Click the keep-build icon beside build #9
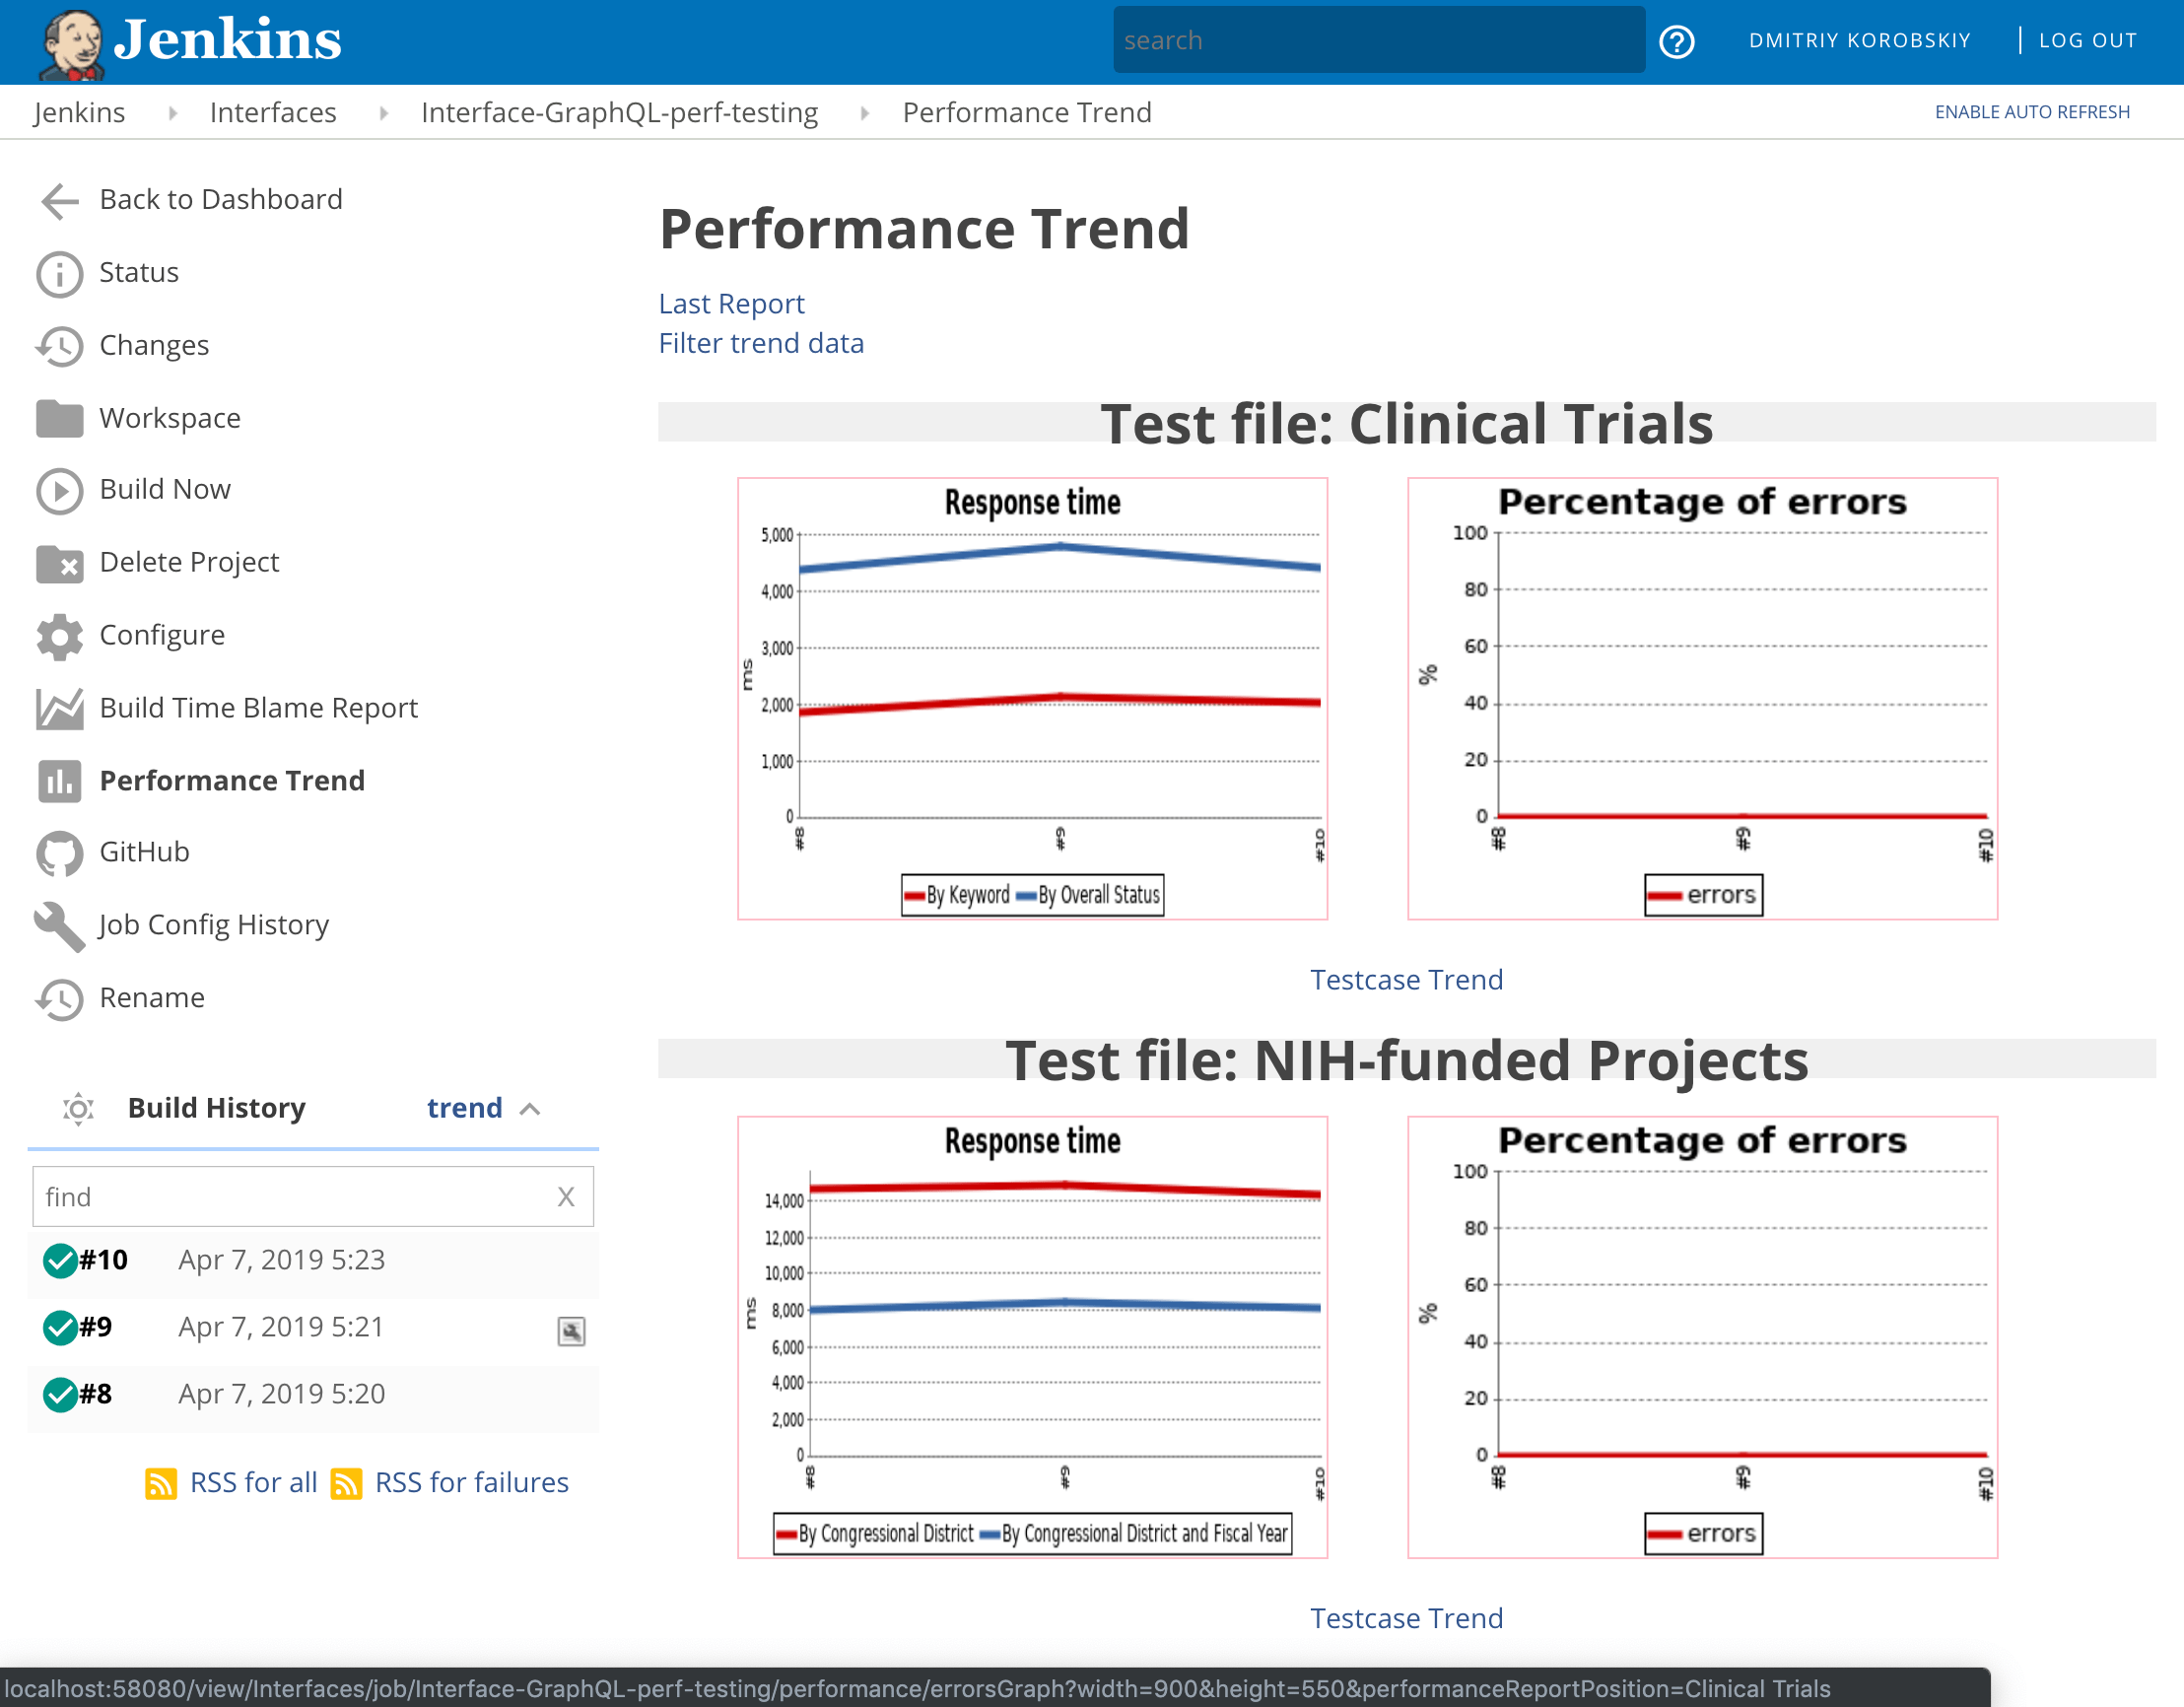This screenshot has width=2184, height=1707. pos(571,1330)
